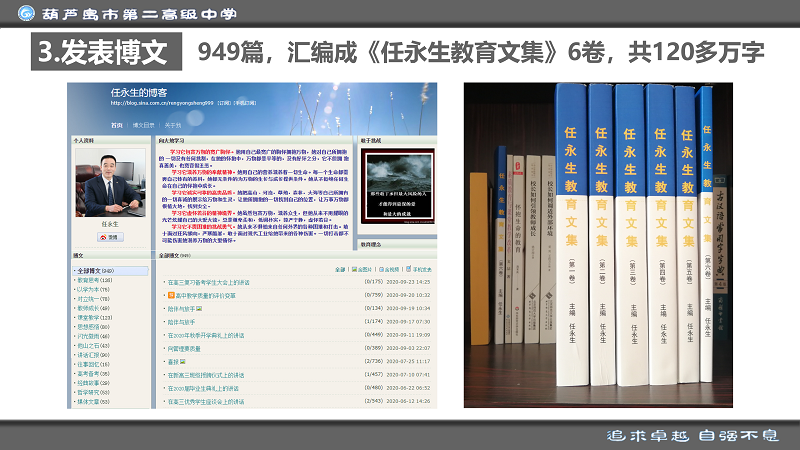Open 陪伴与放手 post dated 2020-09-17
The width and height of the screenshot is (800, 450).
[181, 322]
